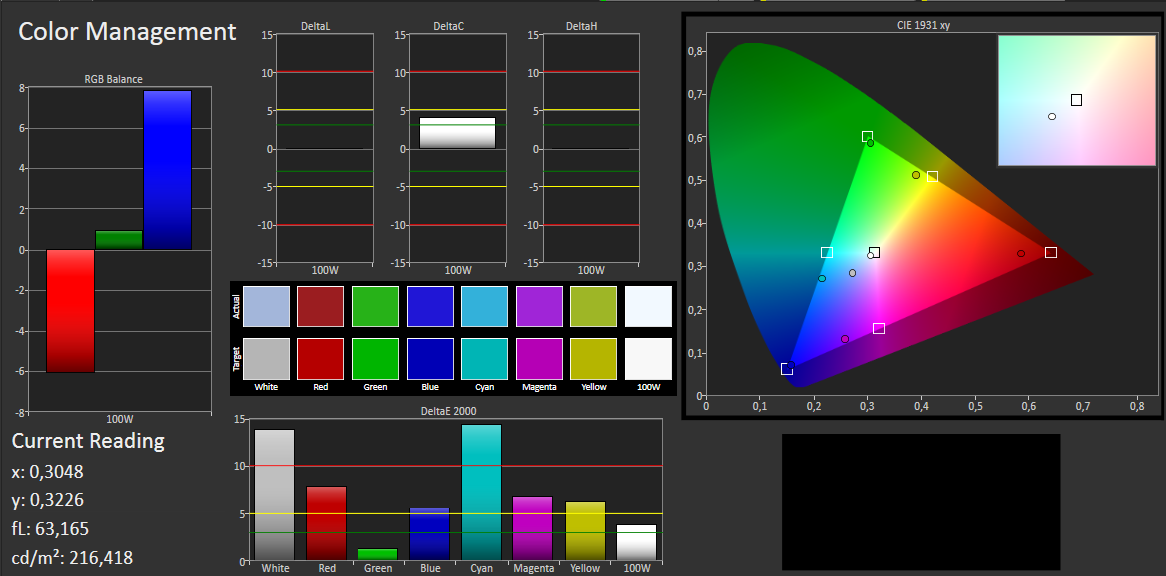Click the Green bar in DeltaE 2000
Viewport: 1166px width, 576px height.
378,554
